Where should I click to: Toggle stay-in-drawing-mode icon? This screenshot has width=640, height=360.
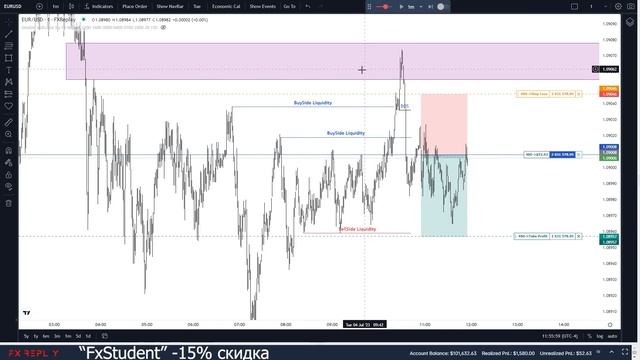point(9,162)
